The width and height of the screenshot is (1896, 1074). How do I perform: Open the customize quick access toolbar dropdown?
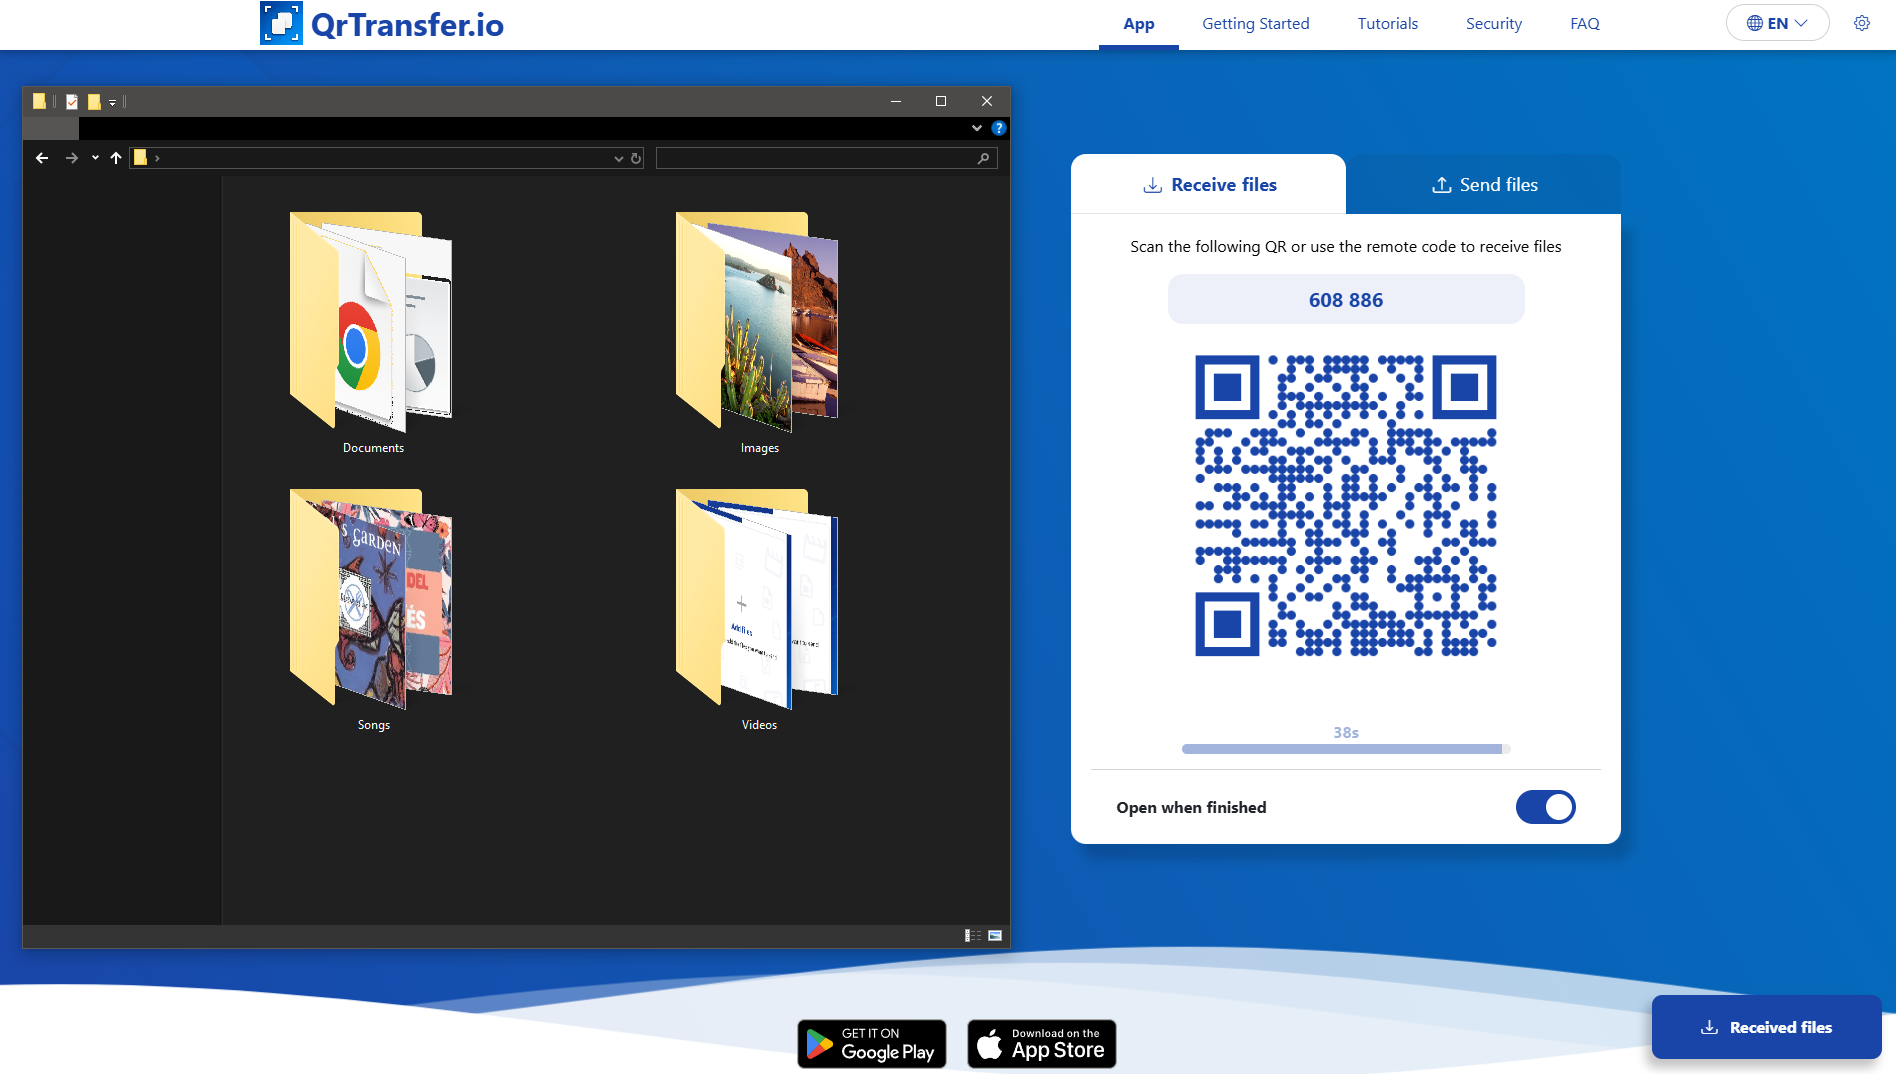point(112,102)
